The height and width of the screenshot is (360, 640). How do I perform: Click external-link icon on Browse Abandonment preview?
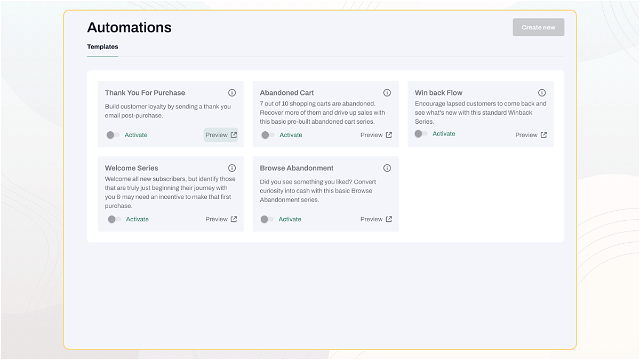pos(389,219)
